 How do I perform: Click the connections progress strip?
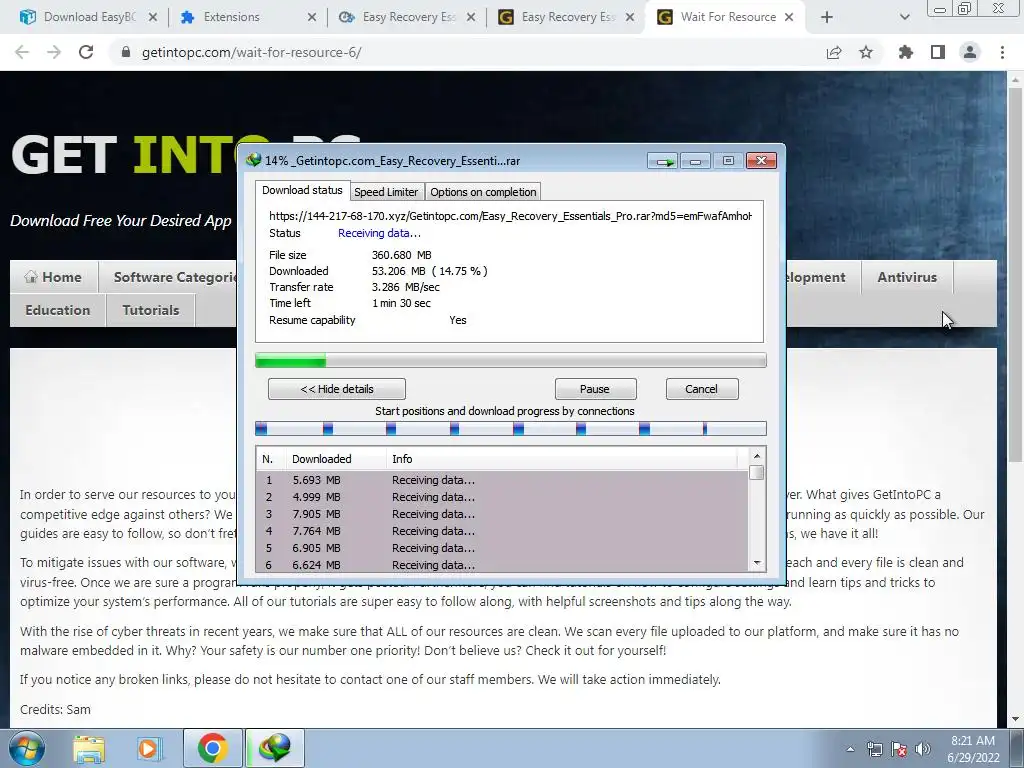point(511,428)
